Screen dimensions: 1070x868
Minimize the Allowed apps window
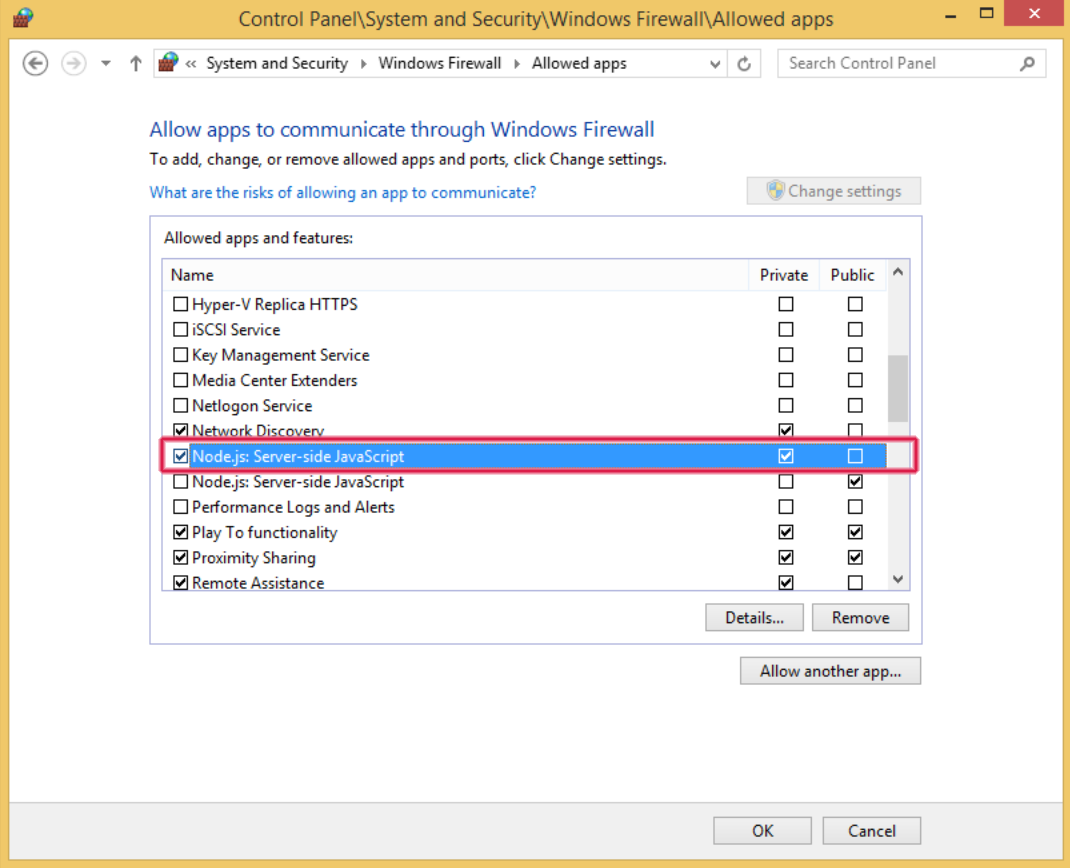[951, 14]
